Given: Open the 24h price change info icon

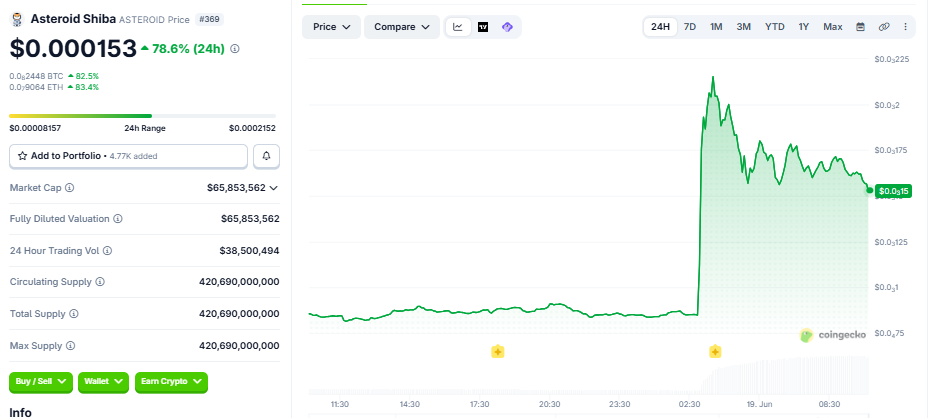Looking at the screenshot, I should tap(235, 49).
